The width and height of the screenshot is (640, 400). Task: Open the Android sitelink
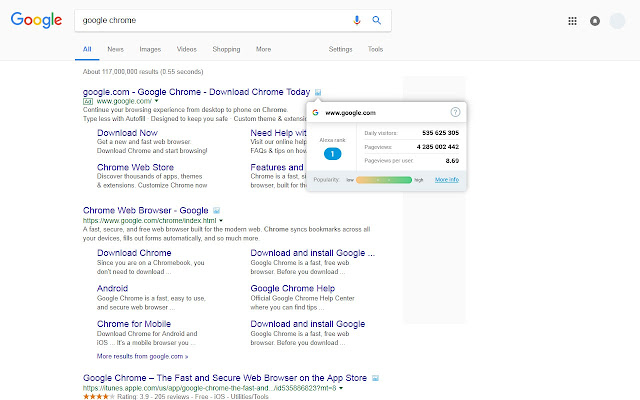coord(112,288)
